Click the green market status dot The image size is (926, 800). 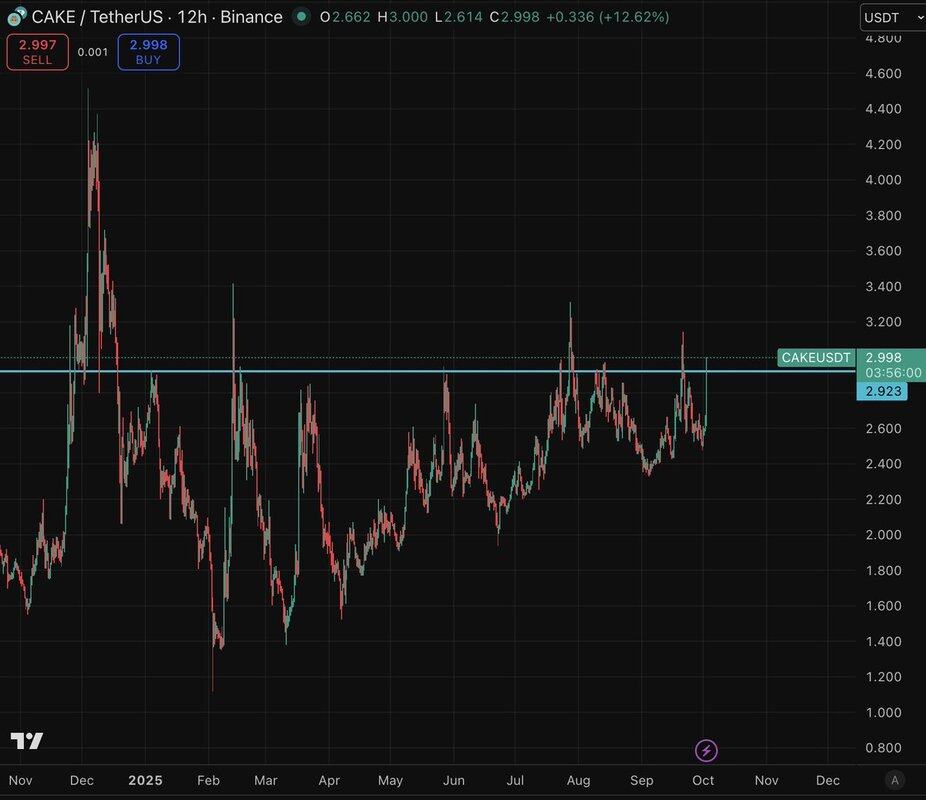pos(301,17)
